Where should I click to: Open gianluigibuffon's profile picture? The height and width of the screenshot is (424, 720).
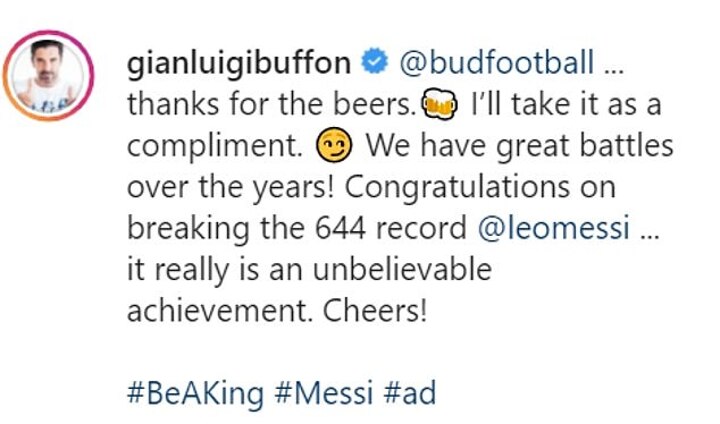tap(48, 74)
